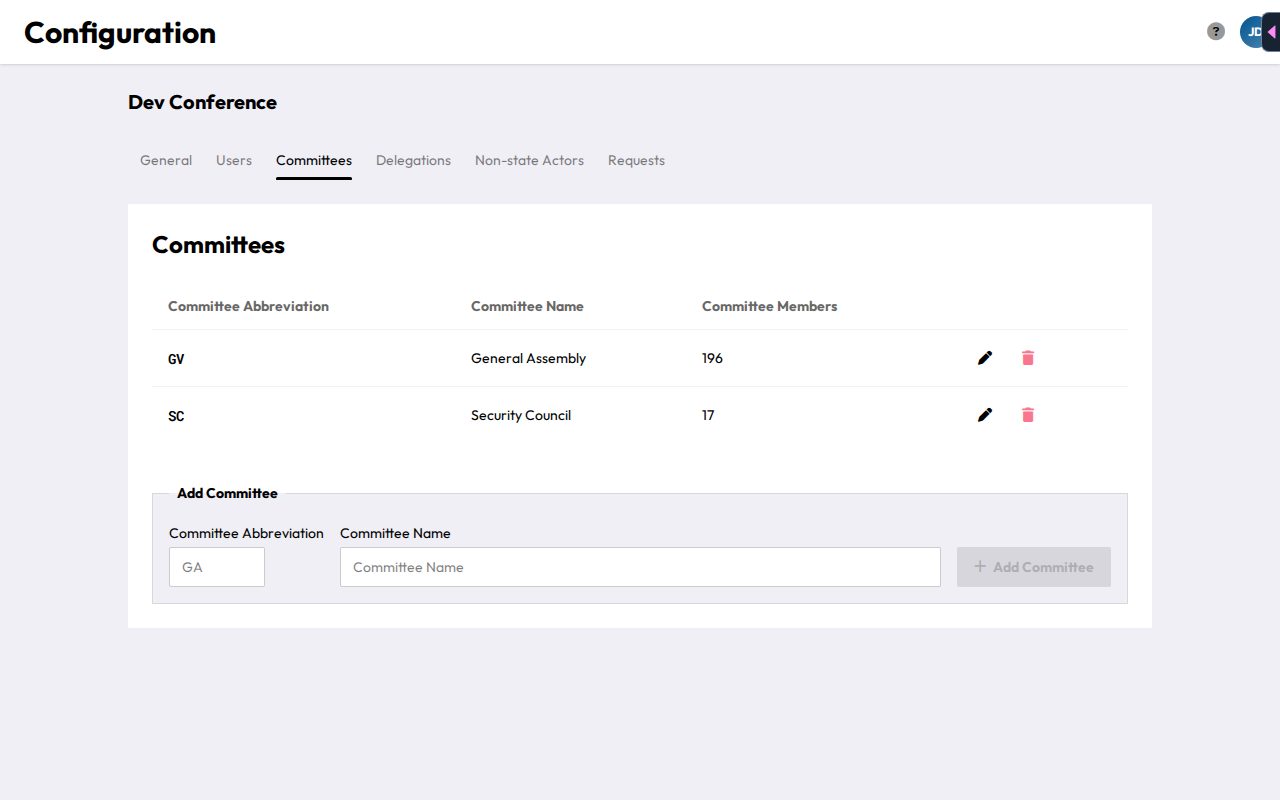Viewport: 1280px width, 800px height.
Task: Open the JD user avatar menu
Action: [x=1251, y=32]
